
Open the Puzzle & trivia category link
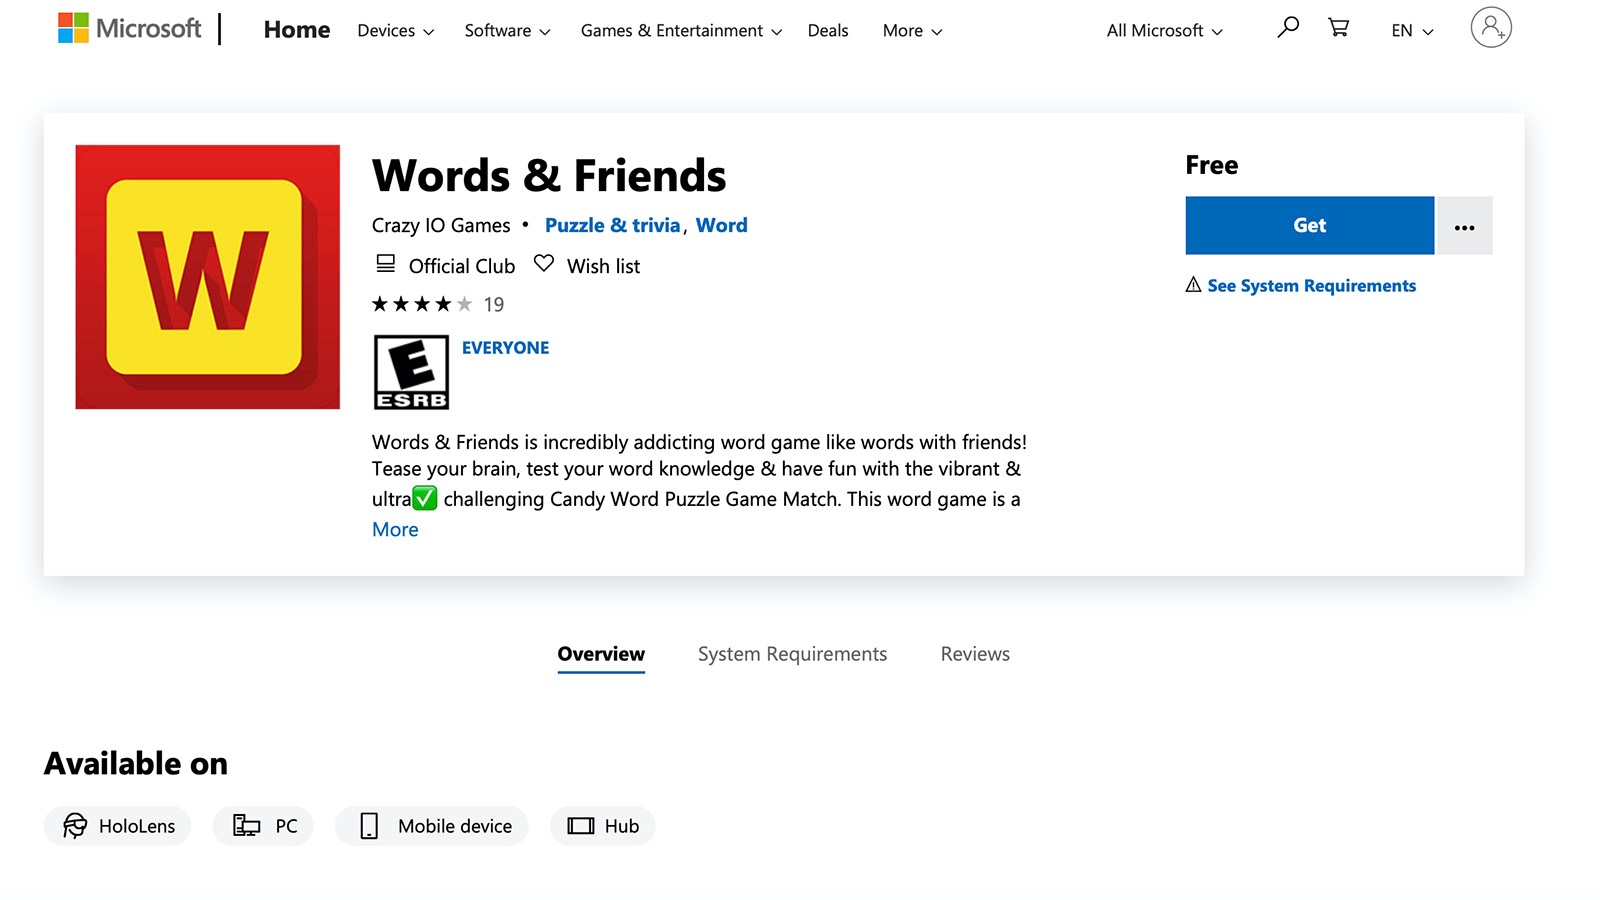point(612,225)
